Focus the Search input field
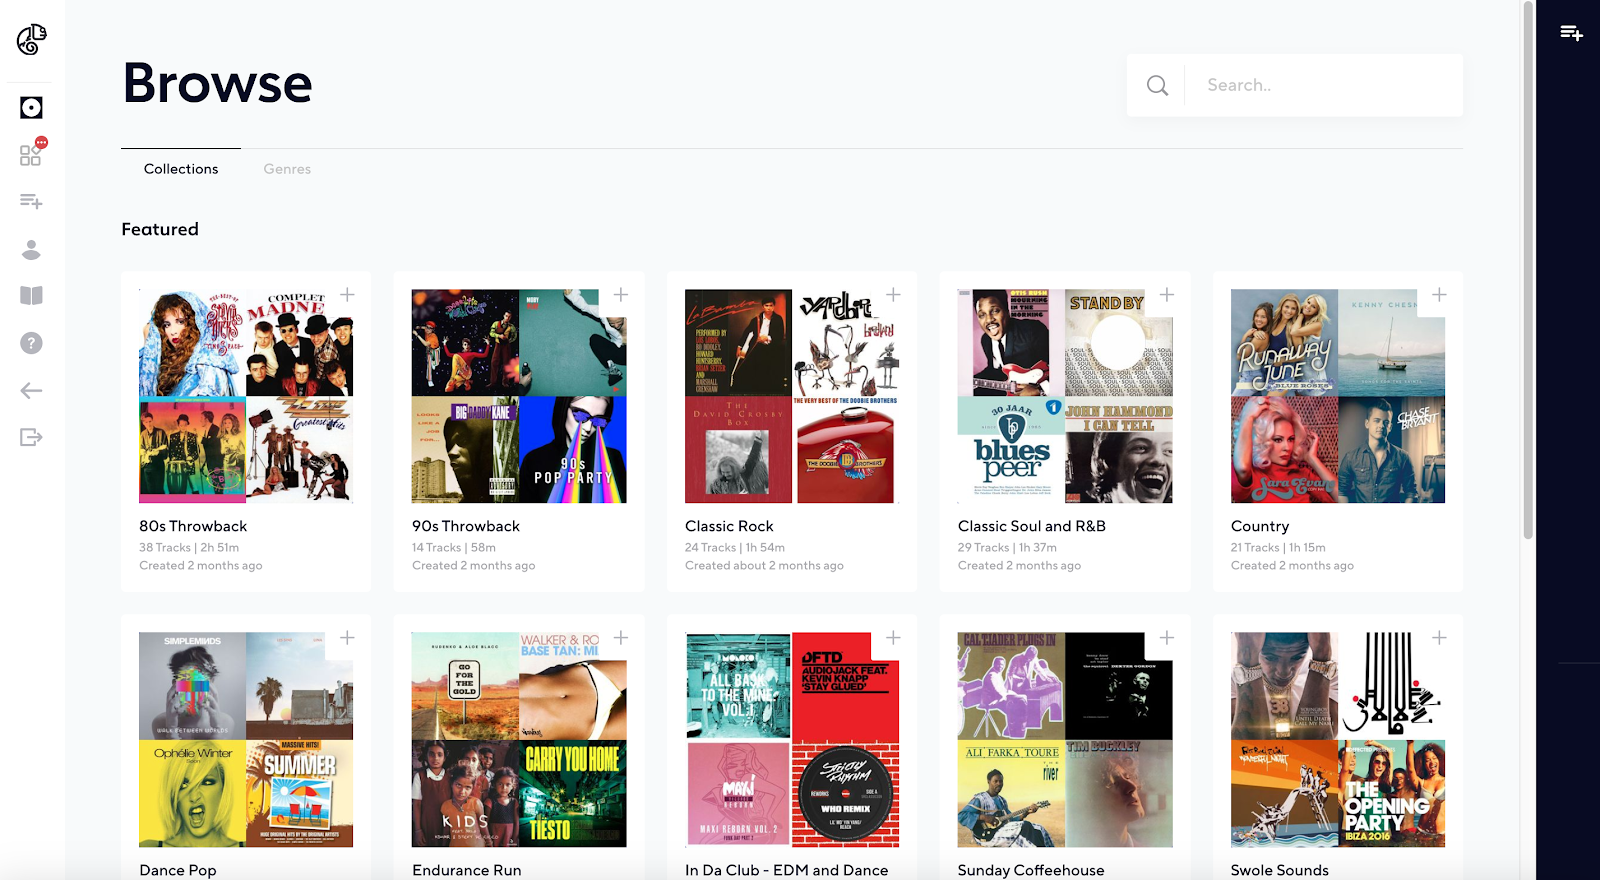Viewport: 1600px width, 880px height. click(1323, 85)
